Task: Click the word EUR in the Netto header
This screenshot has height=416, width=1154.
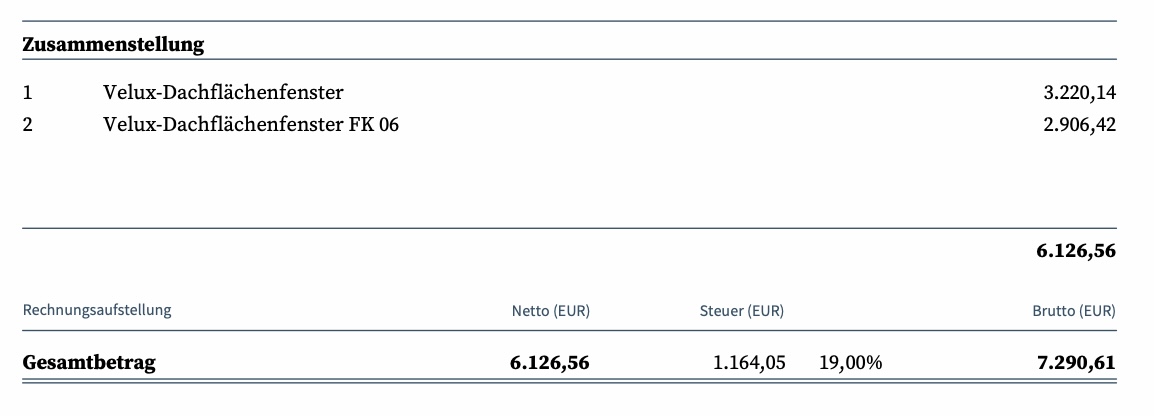Action: pyautogui.click(x=572, y=311)
